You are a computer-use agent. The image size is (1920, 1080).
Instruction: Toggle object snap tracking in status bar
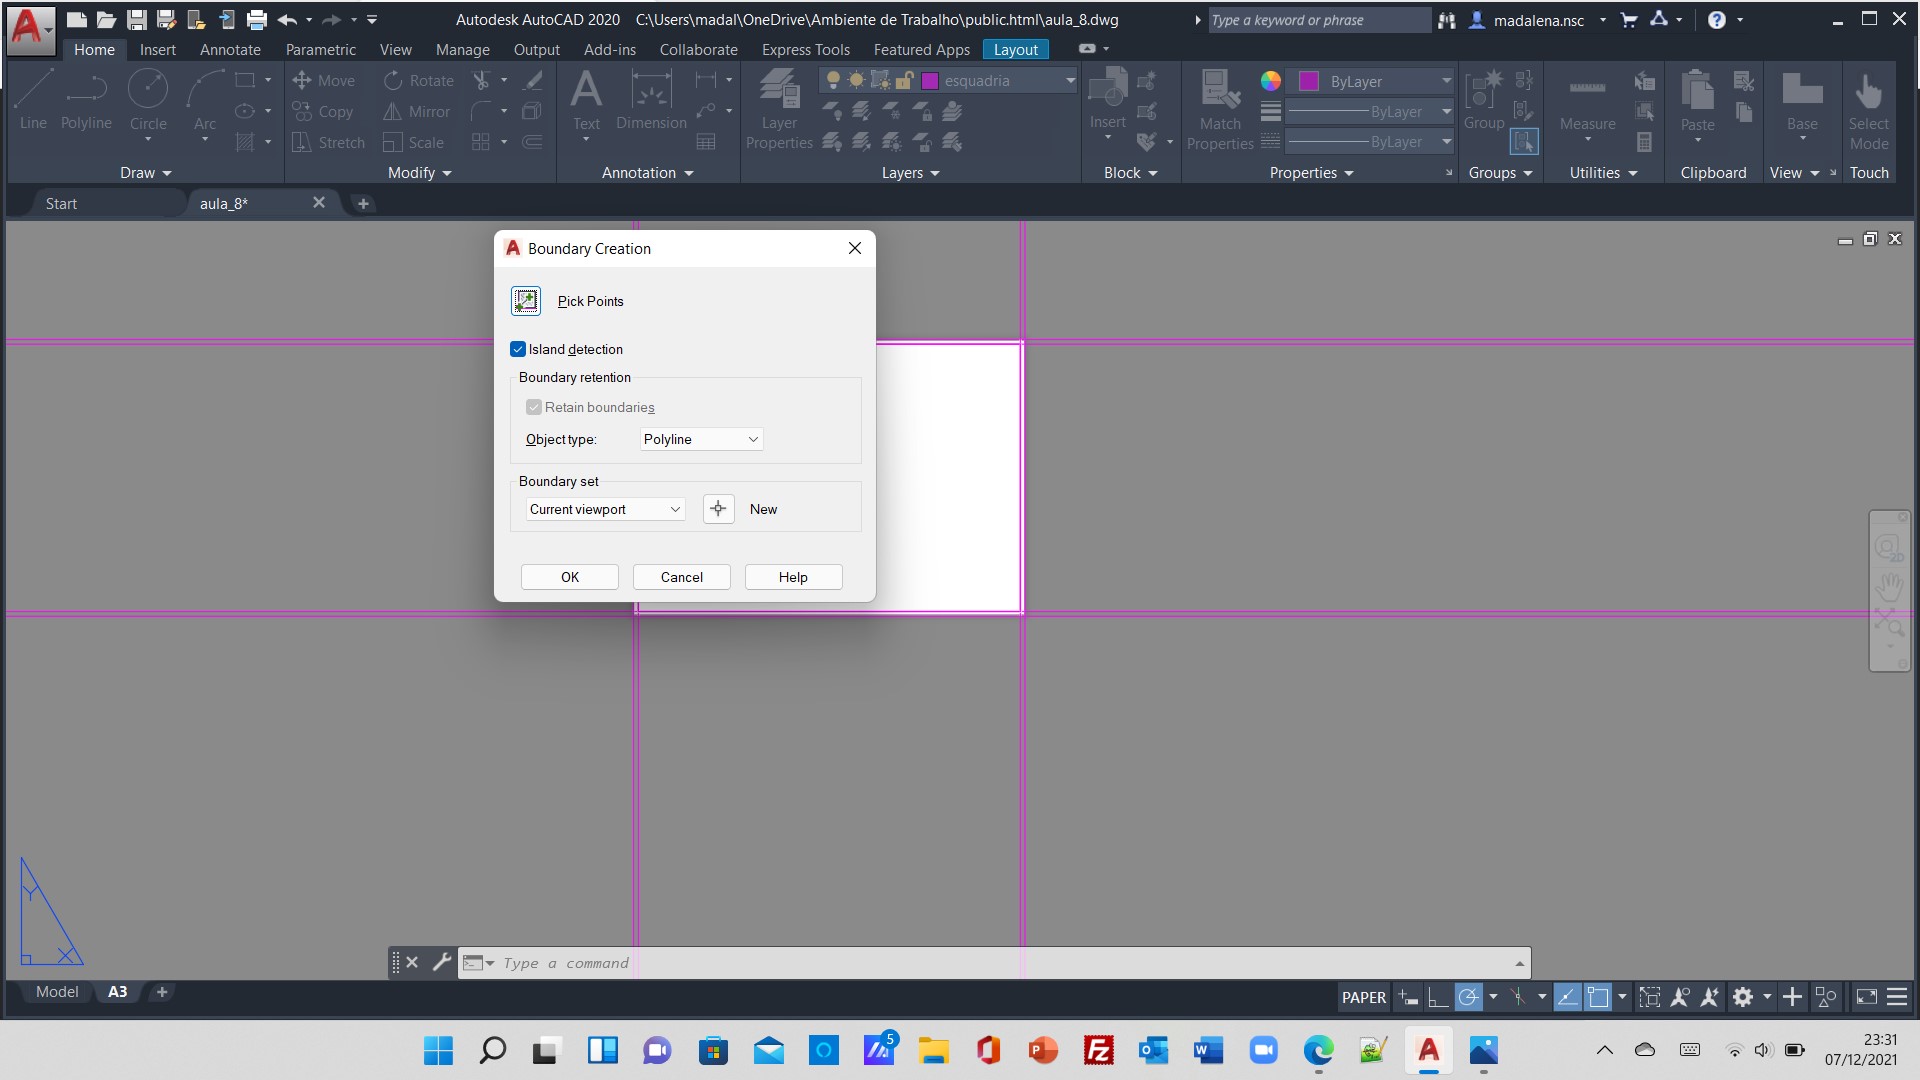[x=1568, y=997]
